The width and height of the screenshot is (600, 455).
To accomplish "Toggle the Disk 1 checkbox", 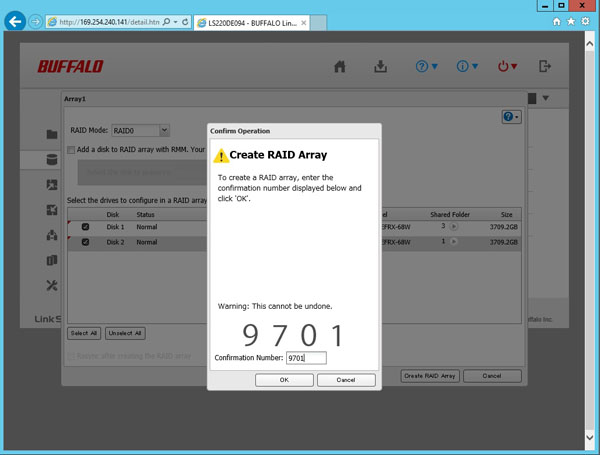I will tap(85, 227).
